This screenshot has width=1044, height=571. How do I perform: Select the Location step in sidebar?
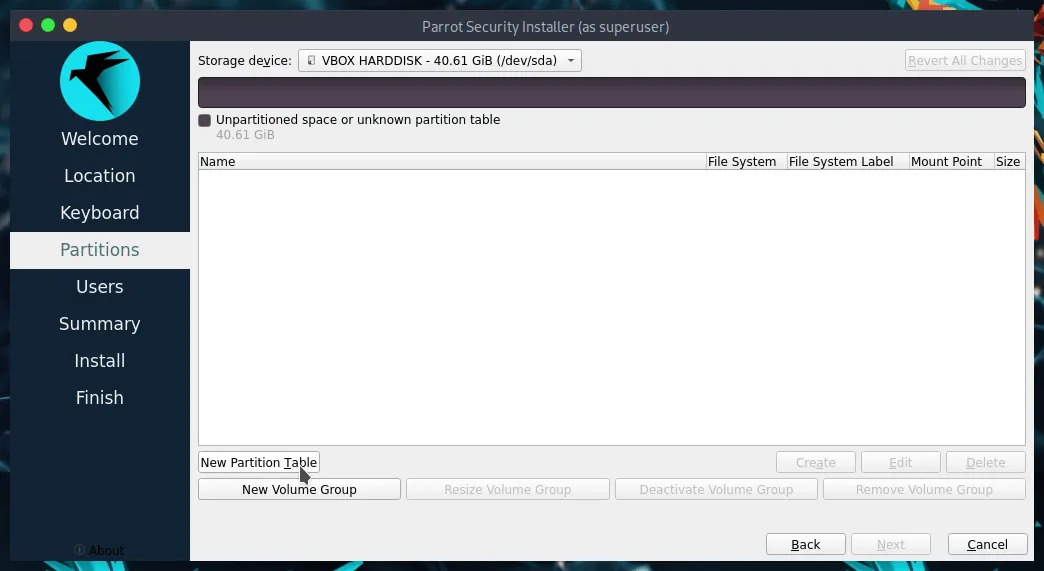100,176
